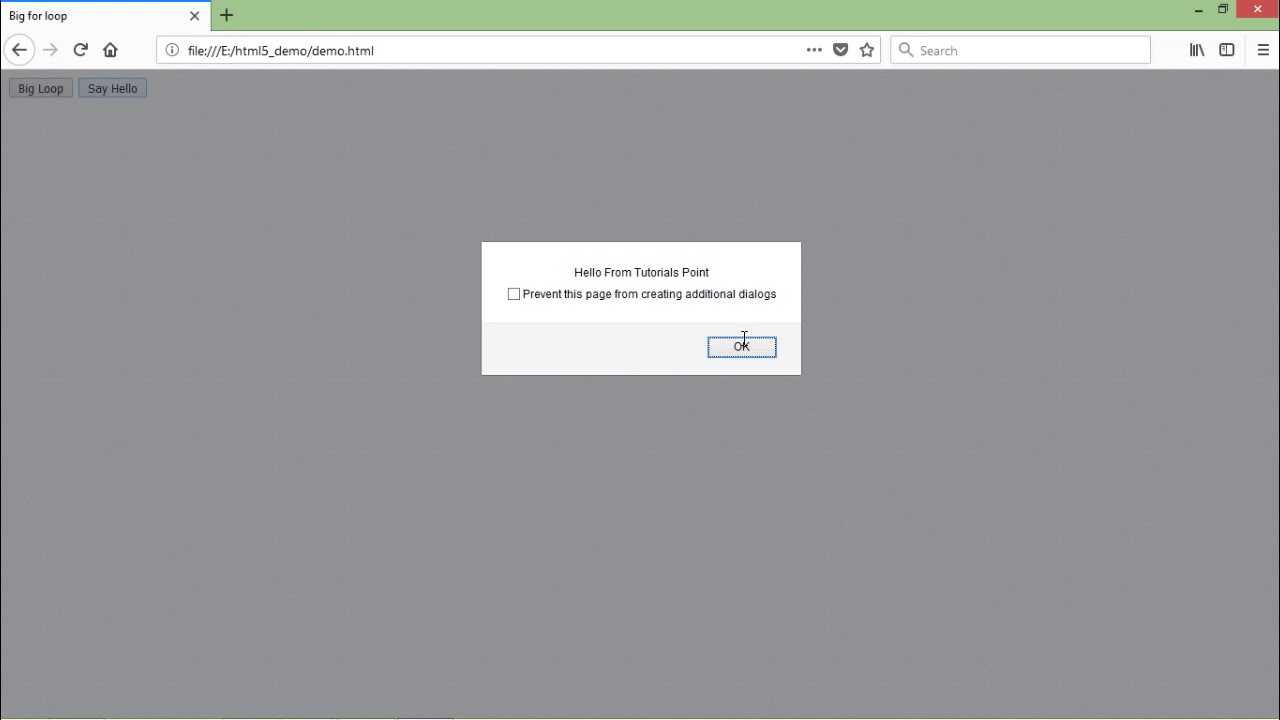Close the Firefox window
The height and width of the screenshot is (720, 1280).
pyautogui.click(x=1258, y=10)
